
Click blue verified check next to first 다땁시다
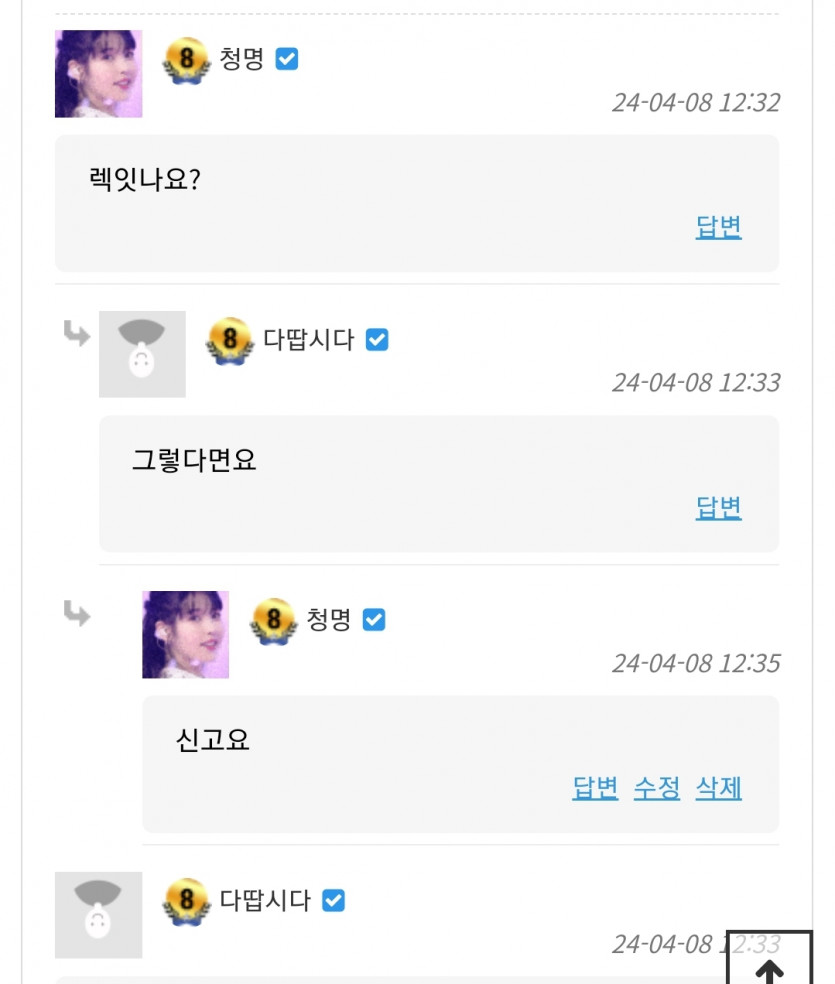coord(376,341)
